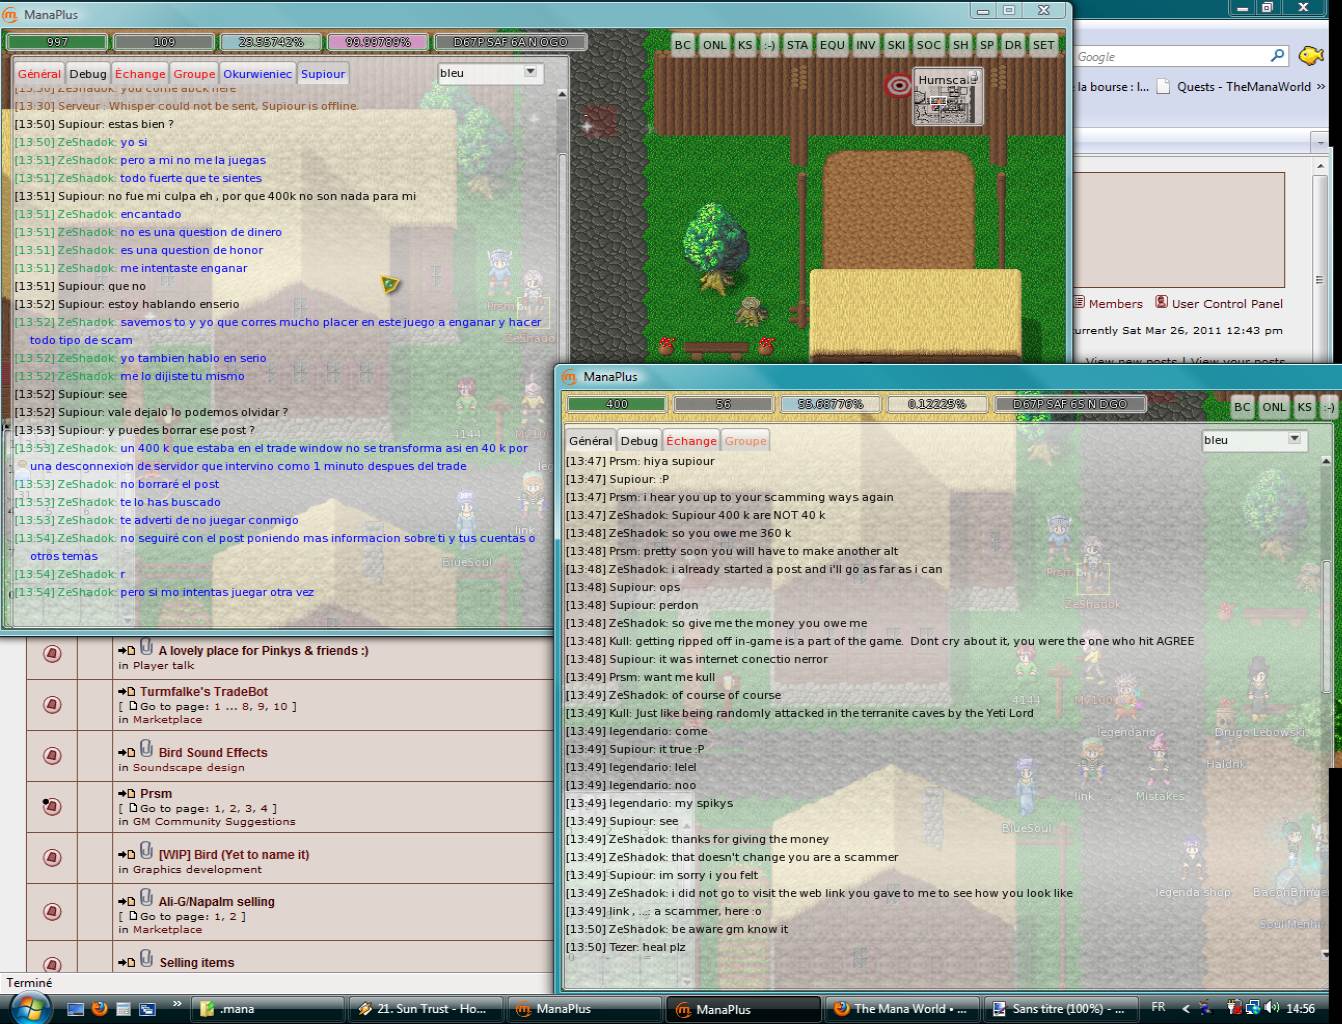Click the 23.55742% experience bar
Screen dimensions: 1342x1024
[x=271, y=42]
